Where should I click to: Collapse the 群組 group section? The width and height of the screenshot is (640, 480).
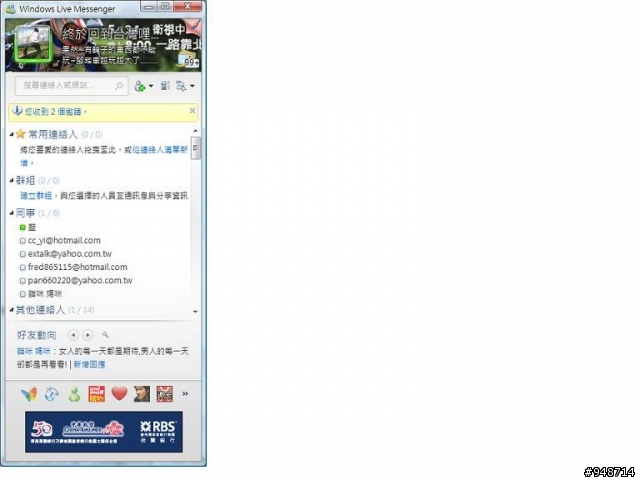[x=11, y=180]
